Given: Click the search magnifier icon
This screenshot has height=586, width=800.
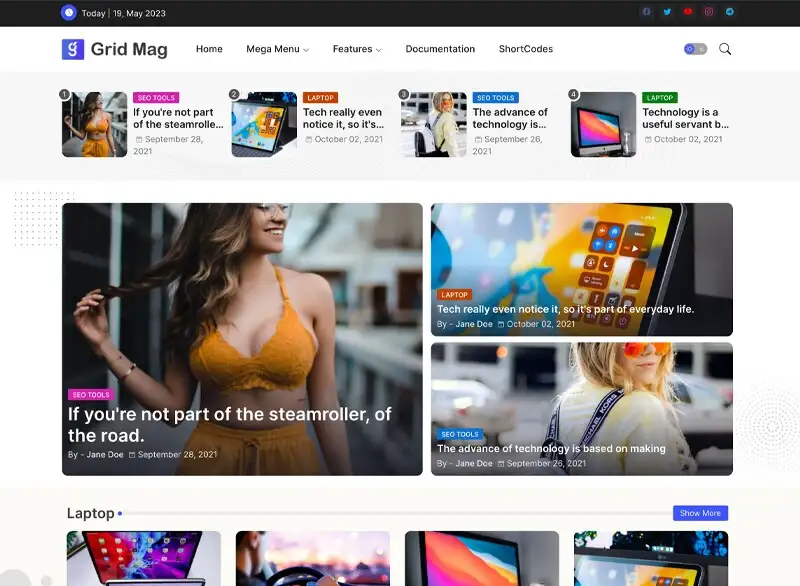Looking at the screenshot, I should pos(725,49).
